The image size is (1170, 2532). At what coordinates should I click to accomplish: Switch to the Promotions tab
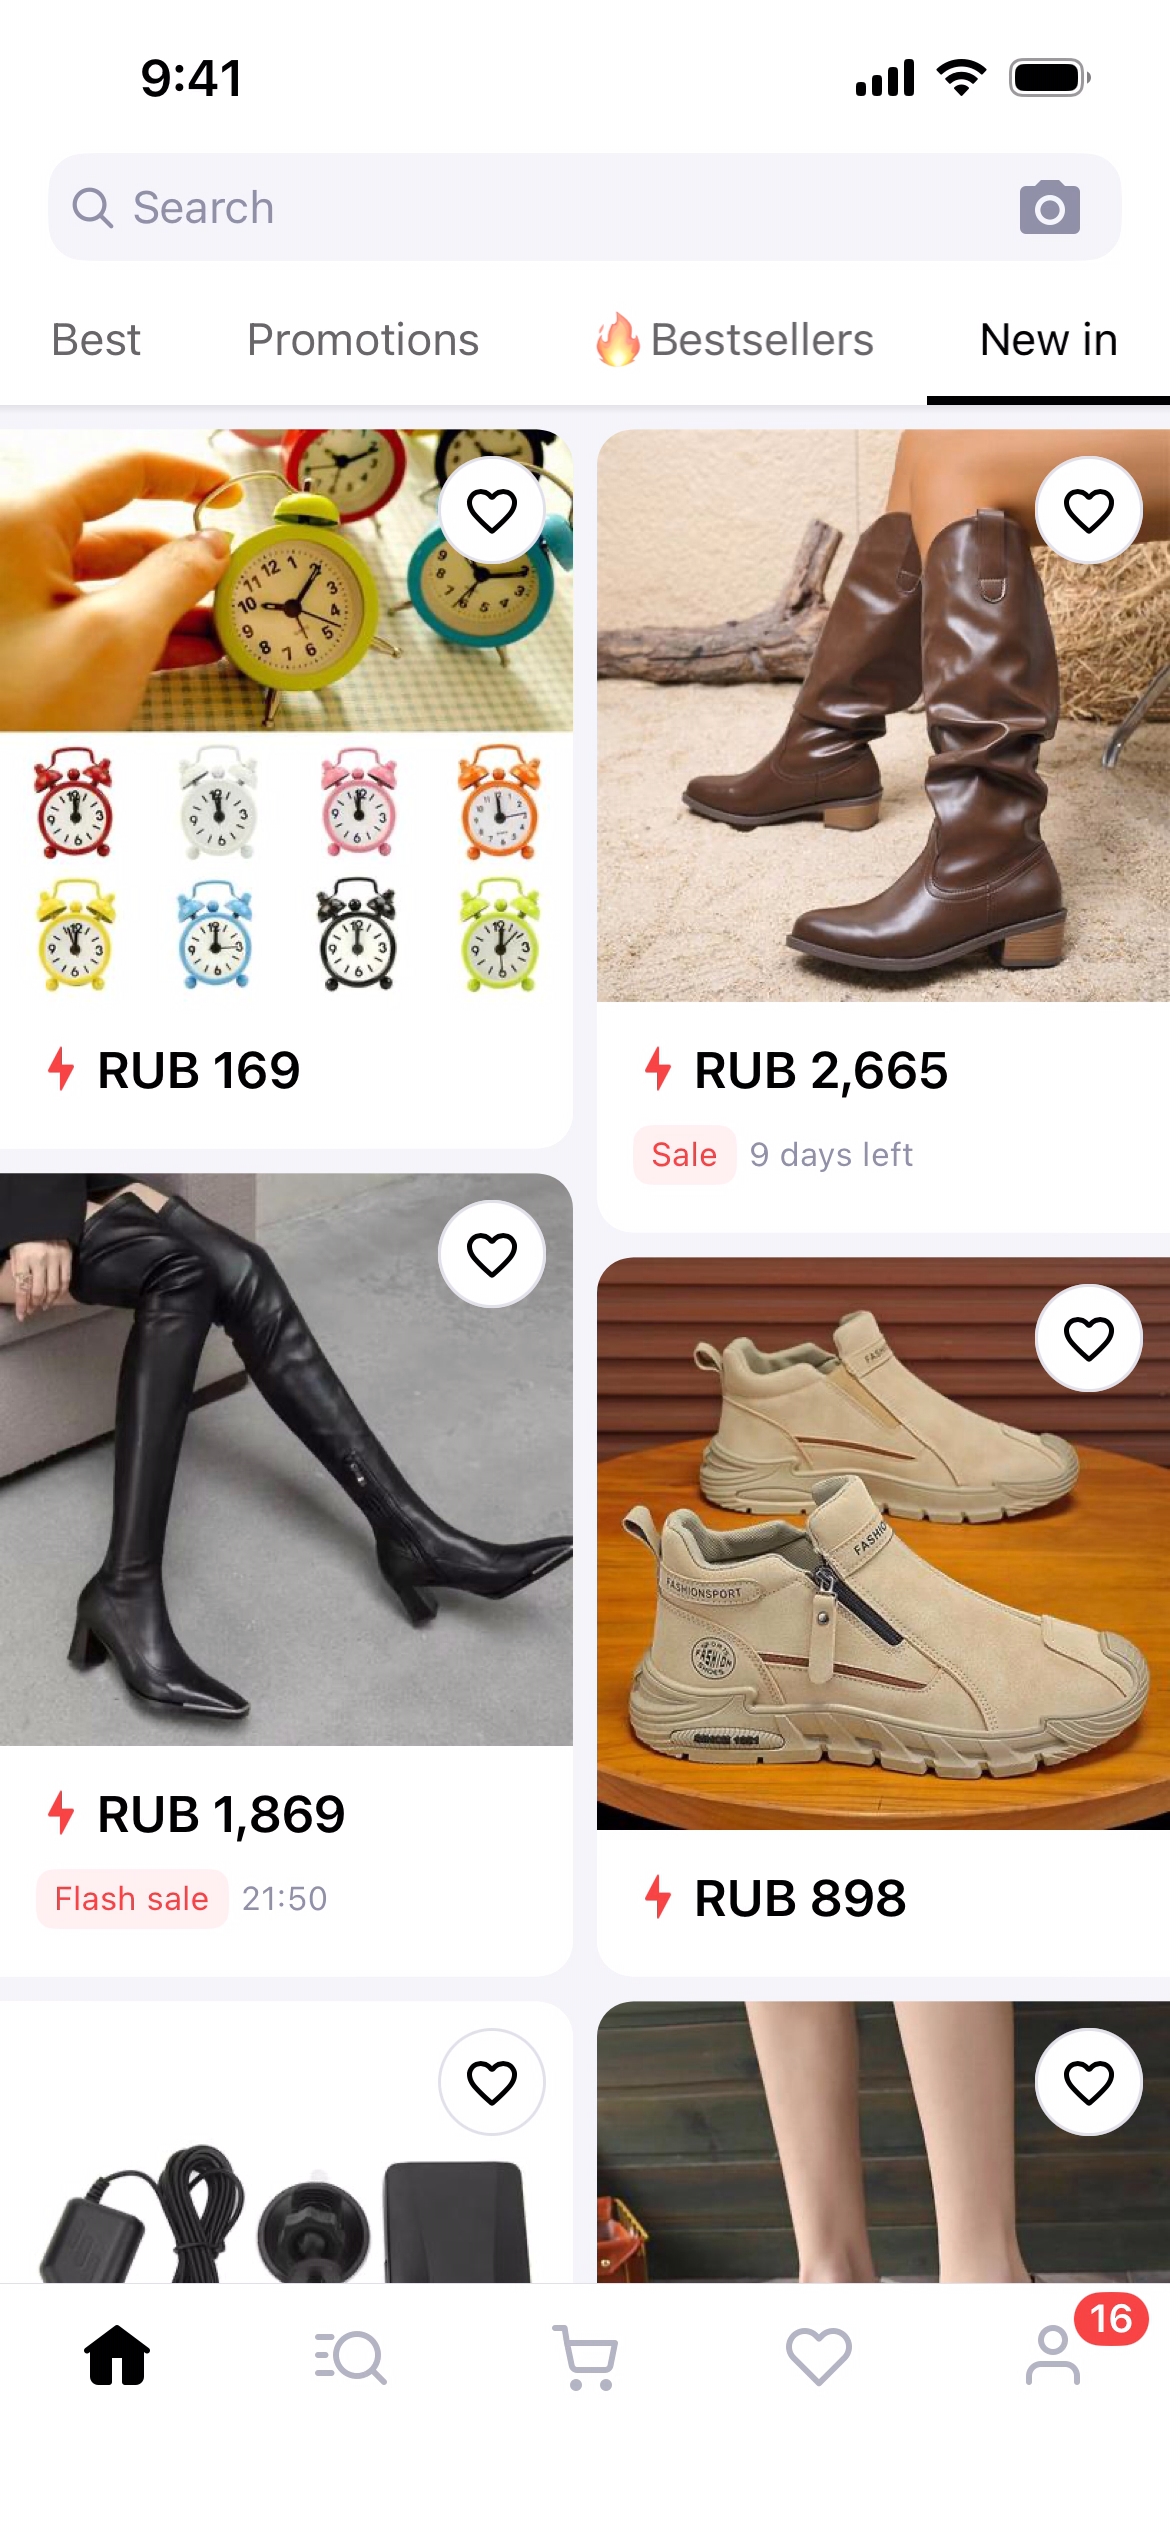tap(363, 340)
